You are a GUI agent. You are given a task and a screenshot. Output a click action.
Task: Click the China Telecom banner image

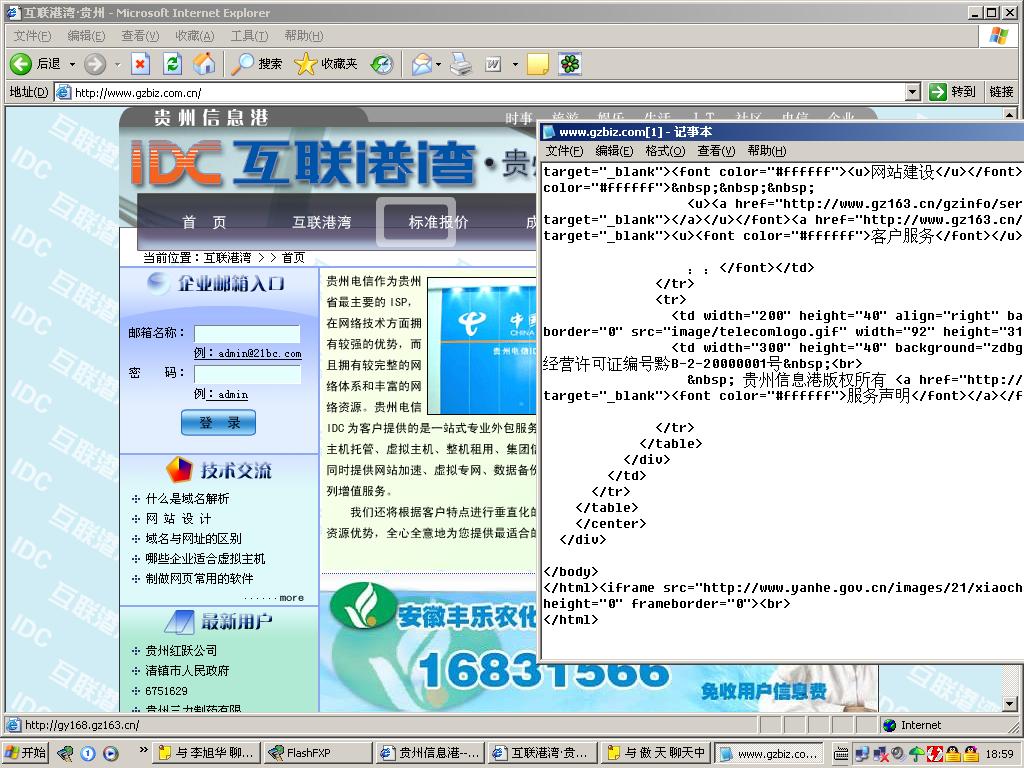pyautogui.click(x=482, y=345)
